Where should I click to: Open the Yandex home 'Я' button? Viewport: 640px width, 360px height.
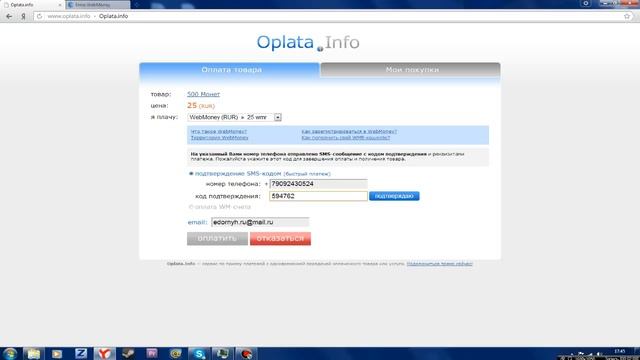23,16
